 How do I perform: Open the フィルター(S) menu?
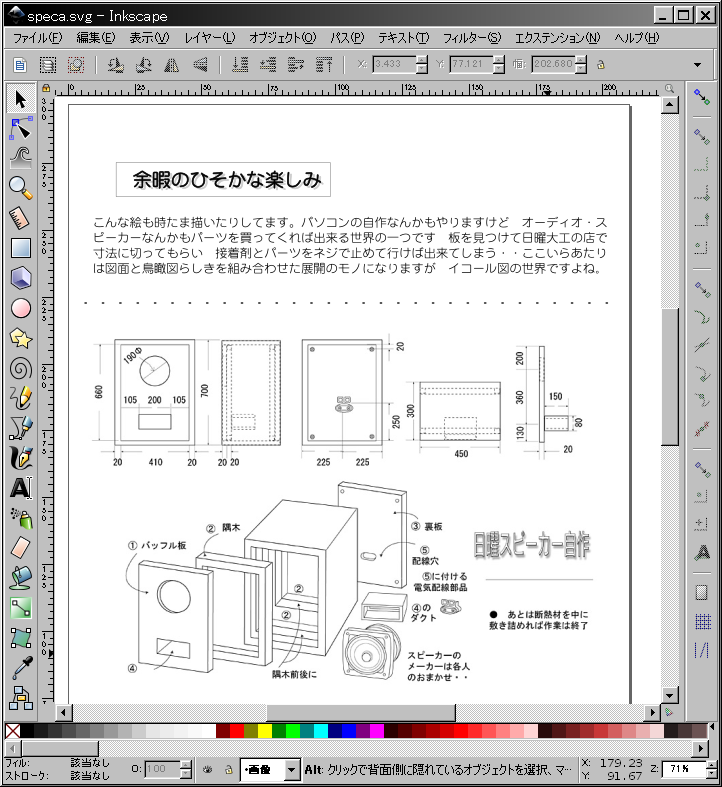[472, 38]
